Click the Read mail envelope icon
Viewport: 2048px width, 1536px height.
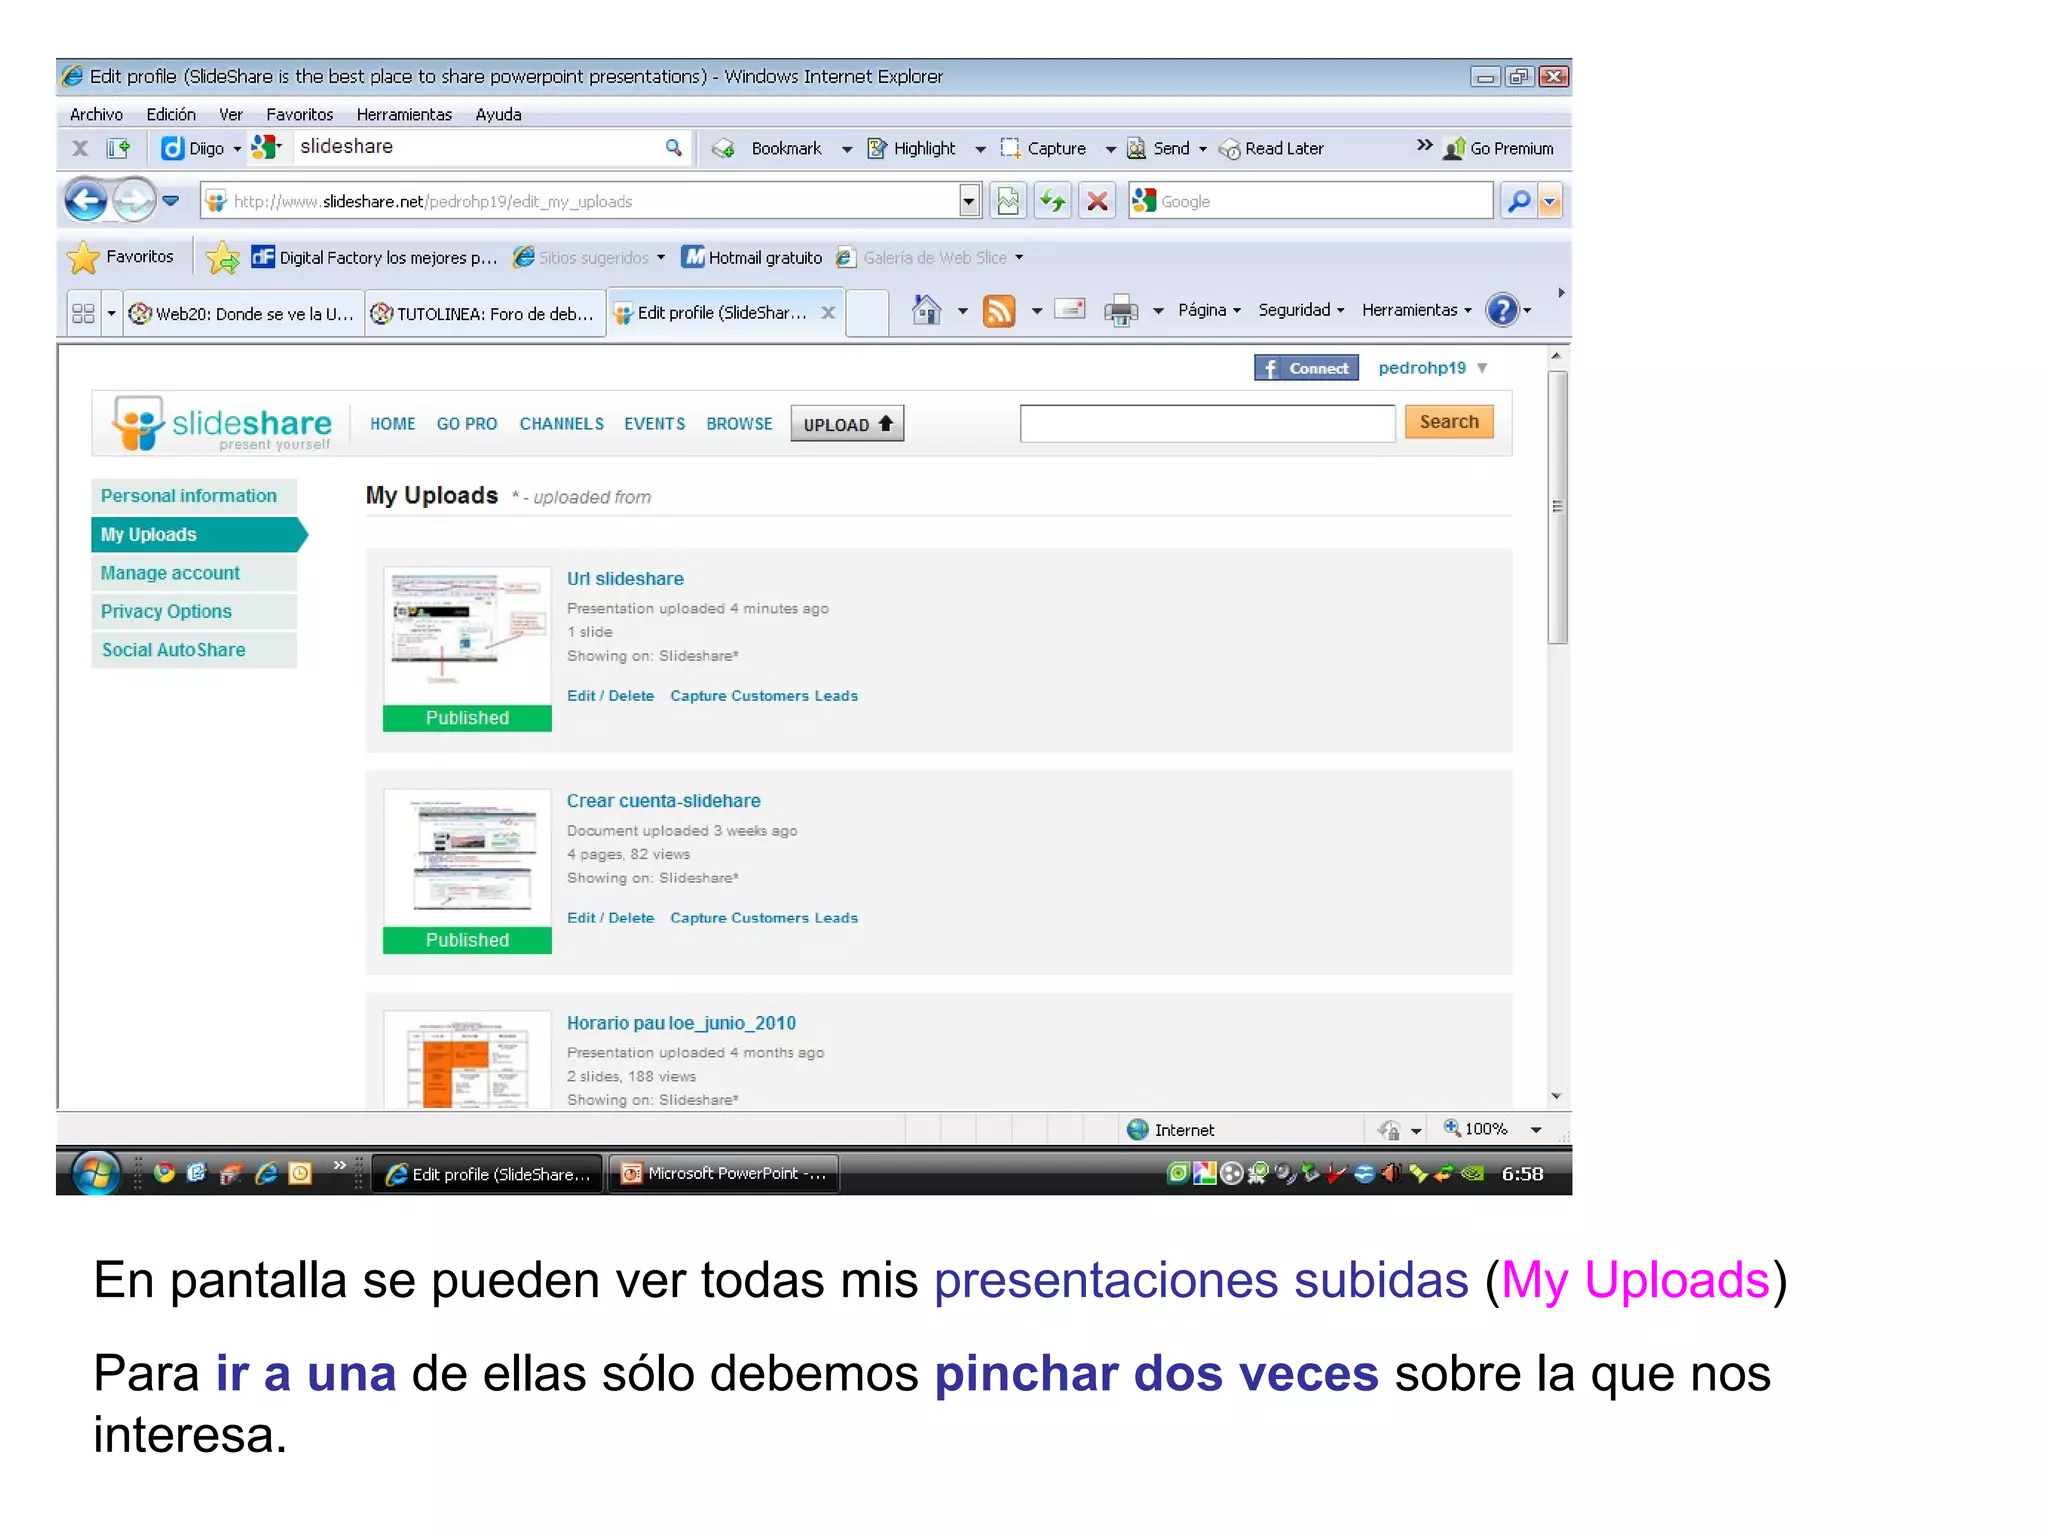pyautogui.click(x=1070, y=310)
